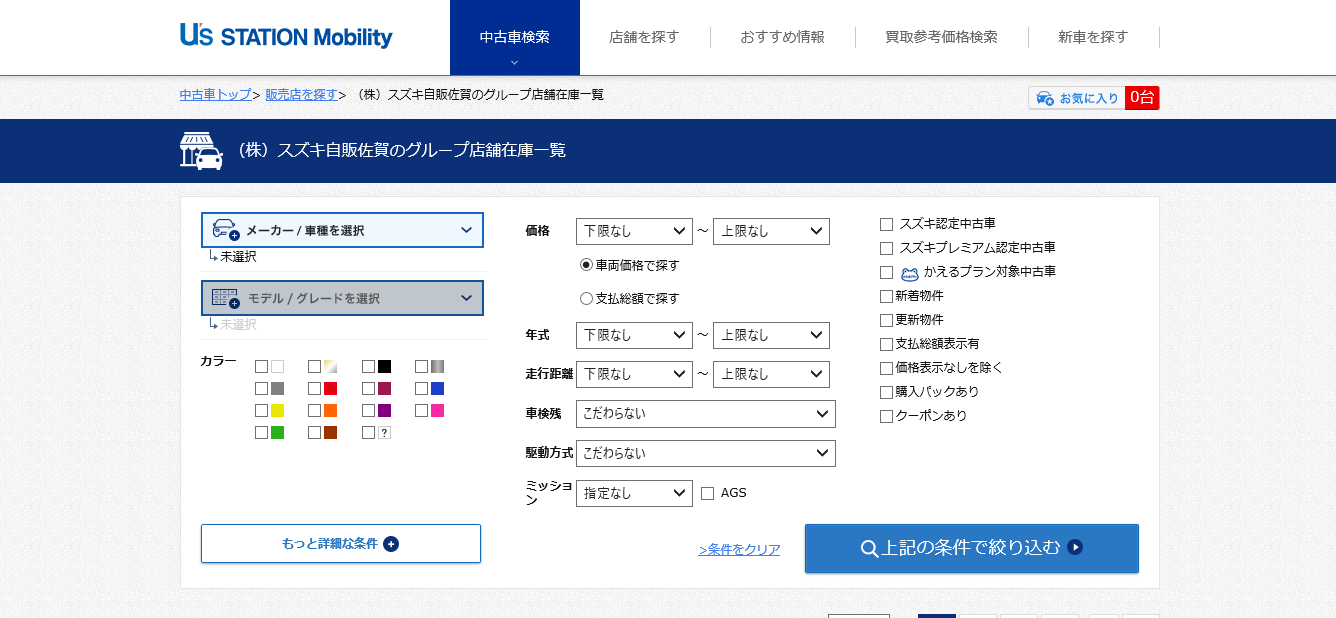Image resolution: width=1336 pixels, height=618 pixels.
Task: Click the red 0台 favorites counter
Action: tap(1142, 98)
